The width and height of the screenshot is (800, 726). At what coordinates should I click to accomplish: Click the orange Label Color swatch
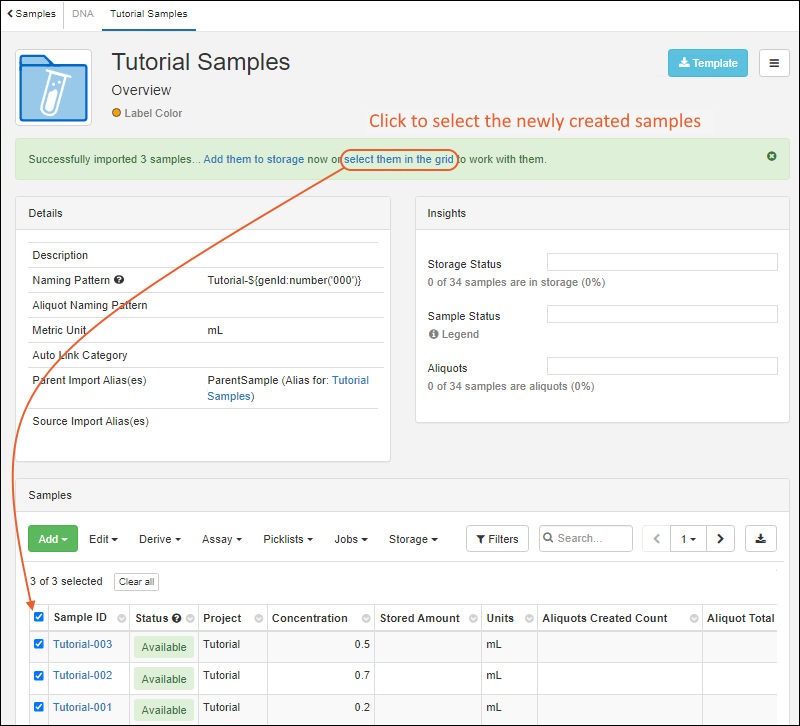(117, 113)
